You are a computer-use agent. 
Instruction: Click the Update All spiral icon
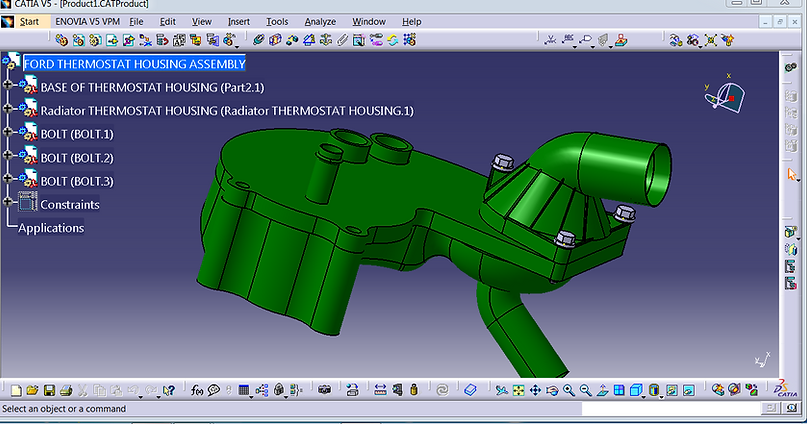click(x=442, y=391)
